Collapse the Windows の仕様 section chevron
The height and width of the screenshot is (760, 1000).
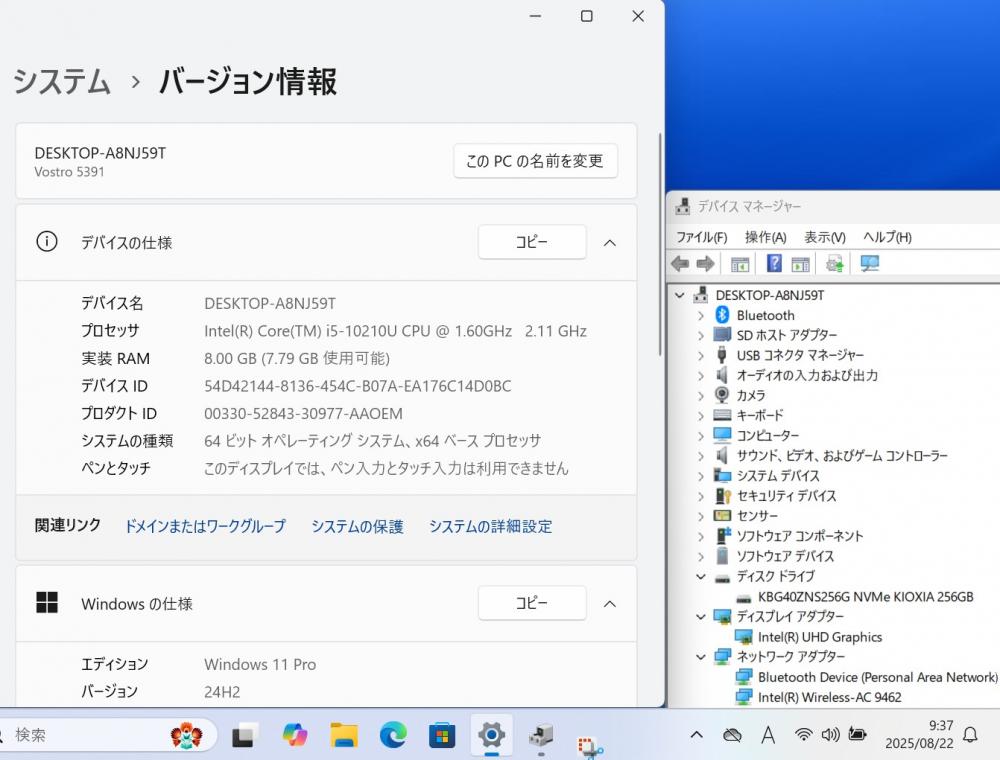610,604
